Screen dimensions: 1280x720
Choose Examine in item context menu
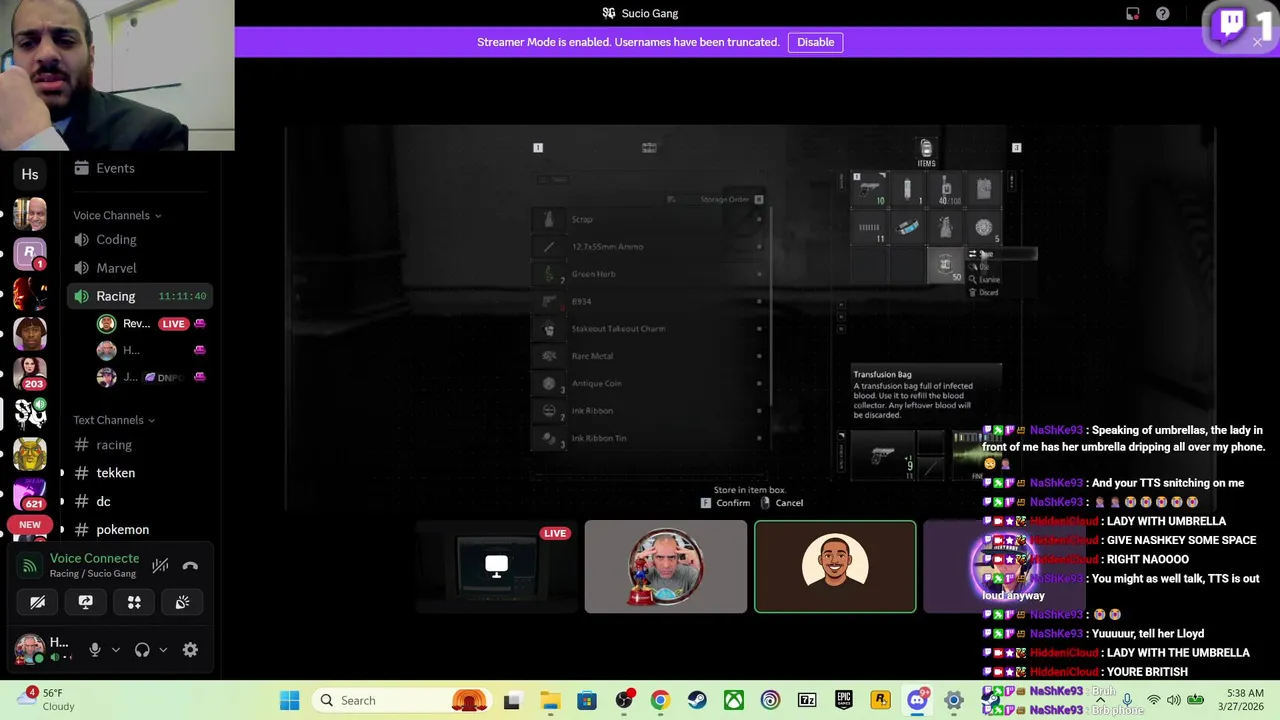tap(984, 280)
